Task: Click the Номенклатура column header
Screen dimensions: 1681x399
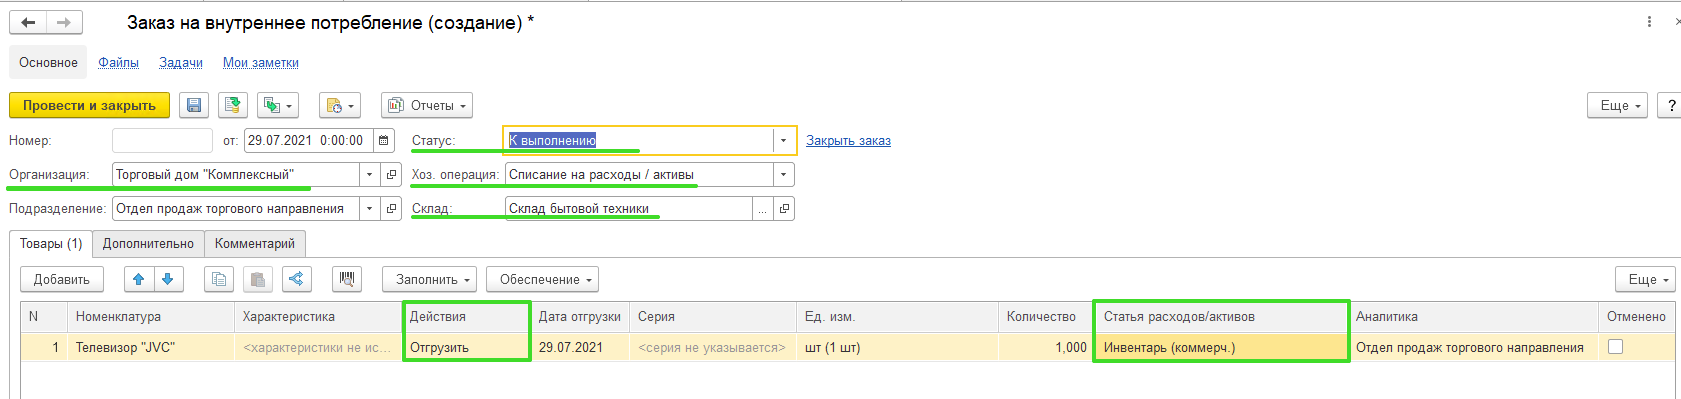Action: click(151, 317)
